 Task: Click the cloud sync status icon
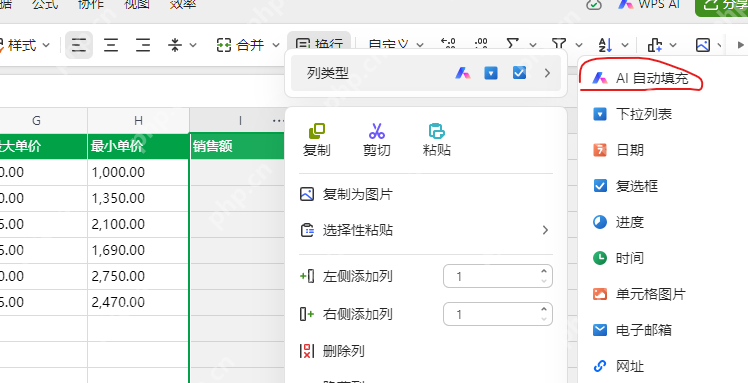[x=594, y=4]
